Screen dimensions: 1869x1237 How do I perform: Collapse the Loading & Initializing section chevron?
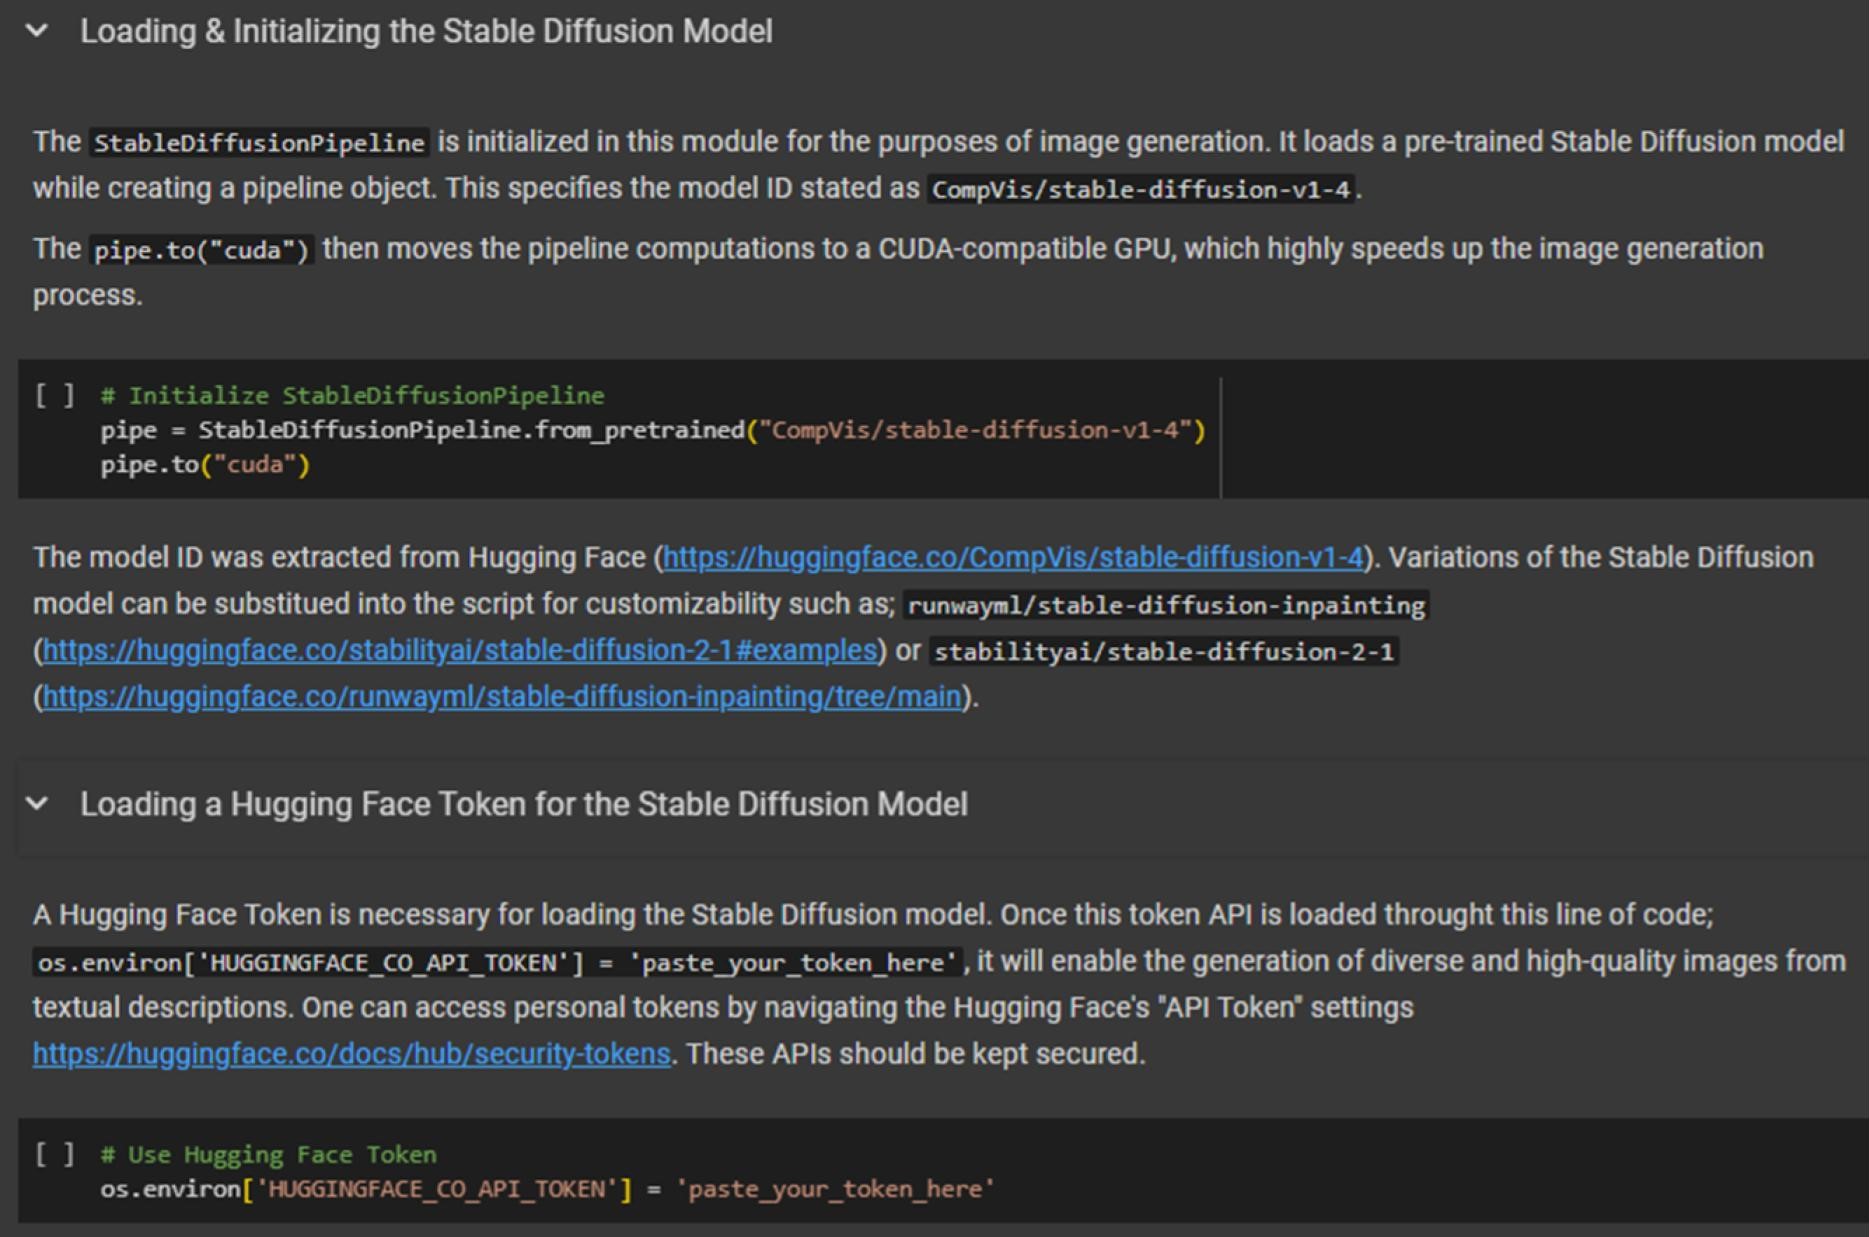pyautogui.click(x=37, y=31)
